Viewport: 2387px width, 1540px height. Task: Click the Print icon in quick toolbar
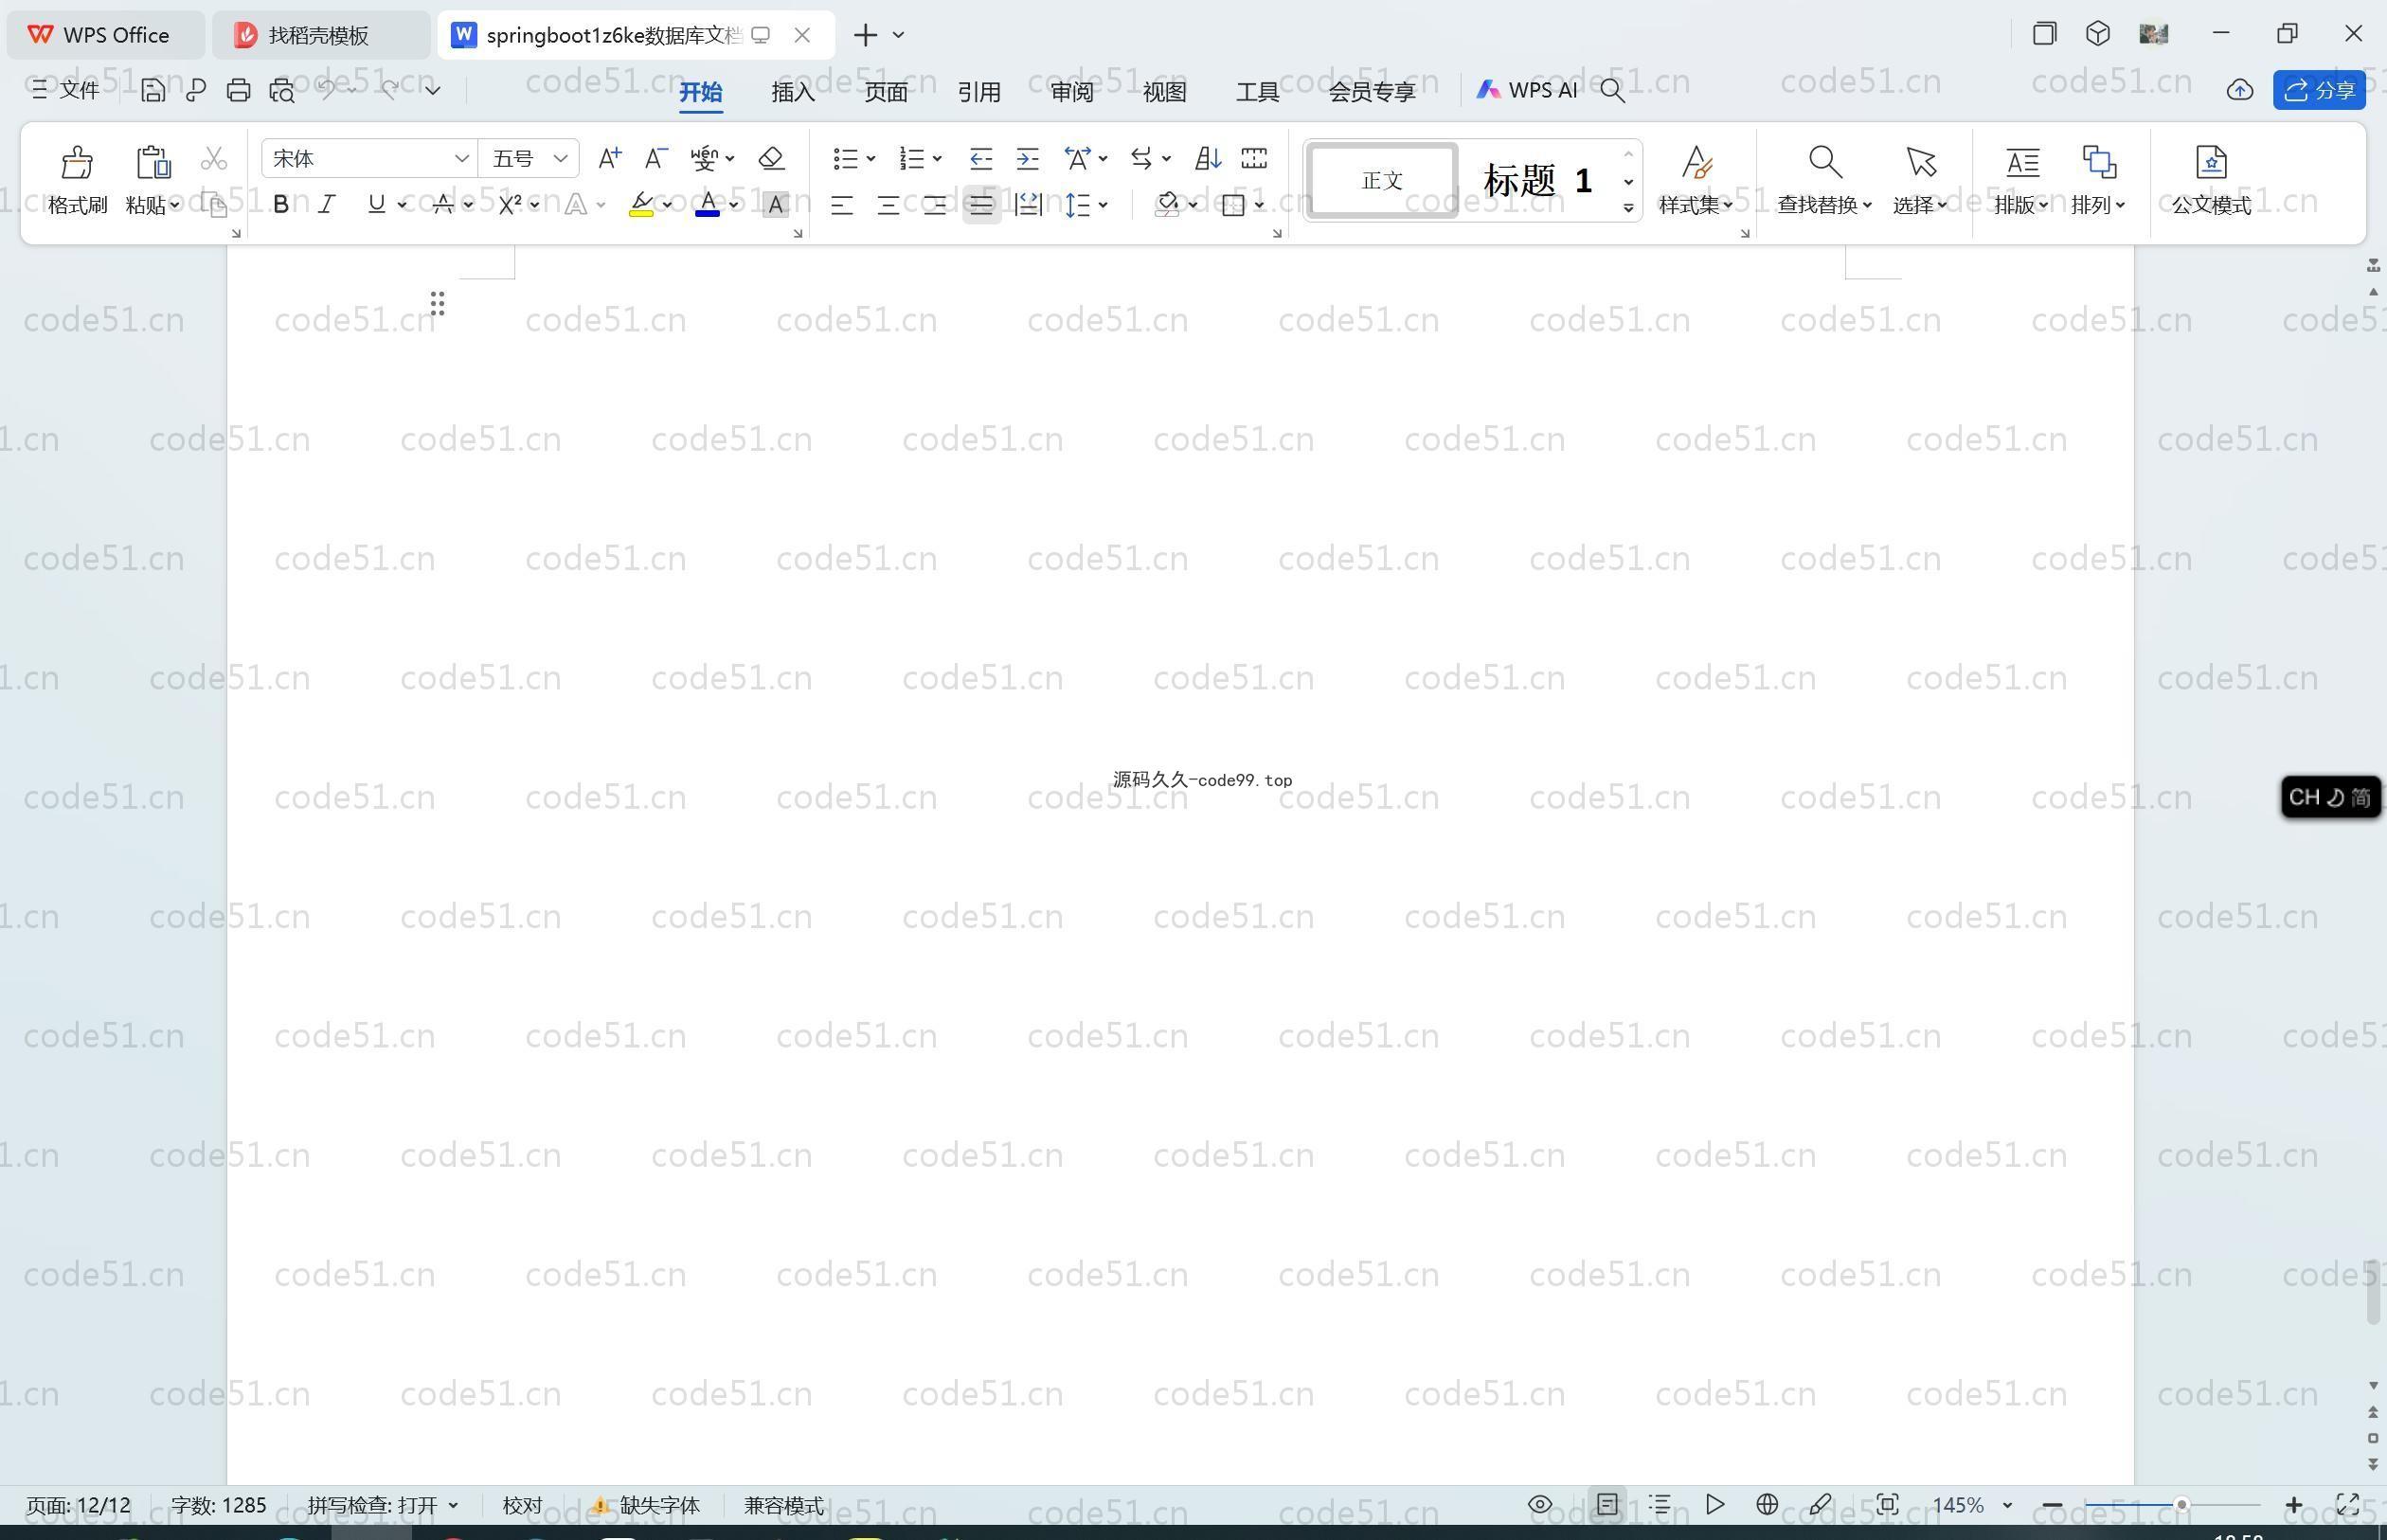[238, 90]
